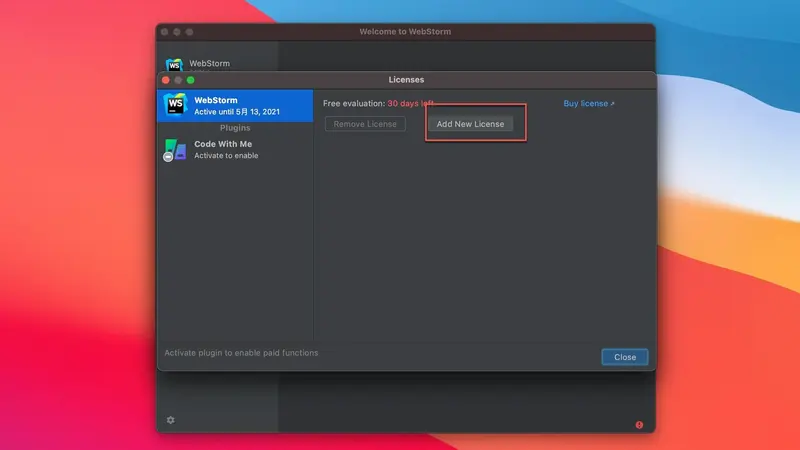Viewport: 800px width, 450px height.
Task: Click the green zoom dot on Licenses dialog
Action: click(x=190, y=80)
